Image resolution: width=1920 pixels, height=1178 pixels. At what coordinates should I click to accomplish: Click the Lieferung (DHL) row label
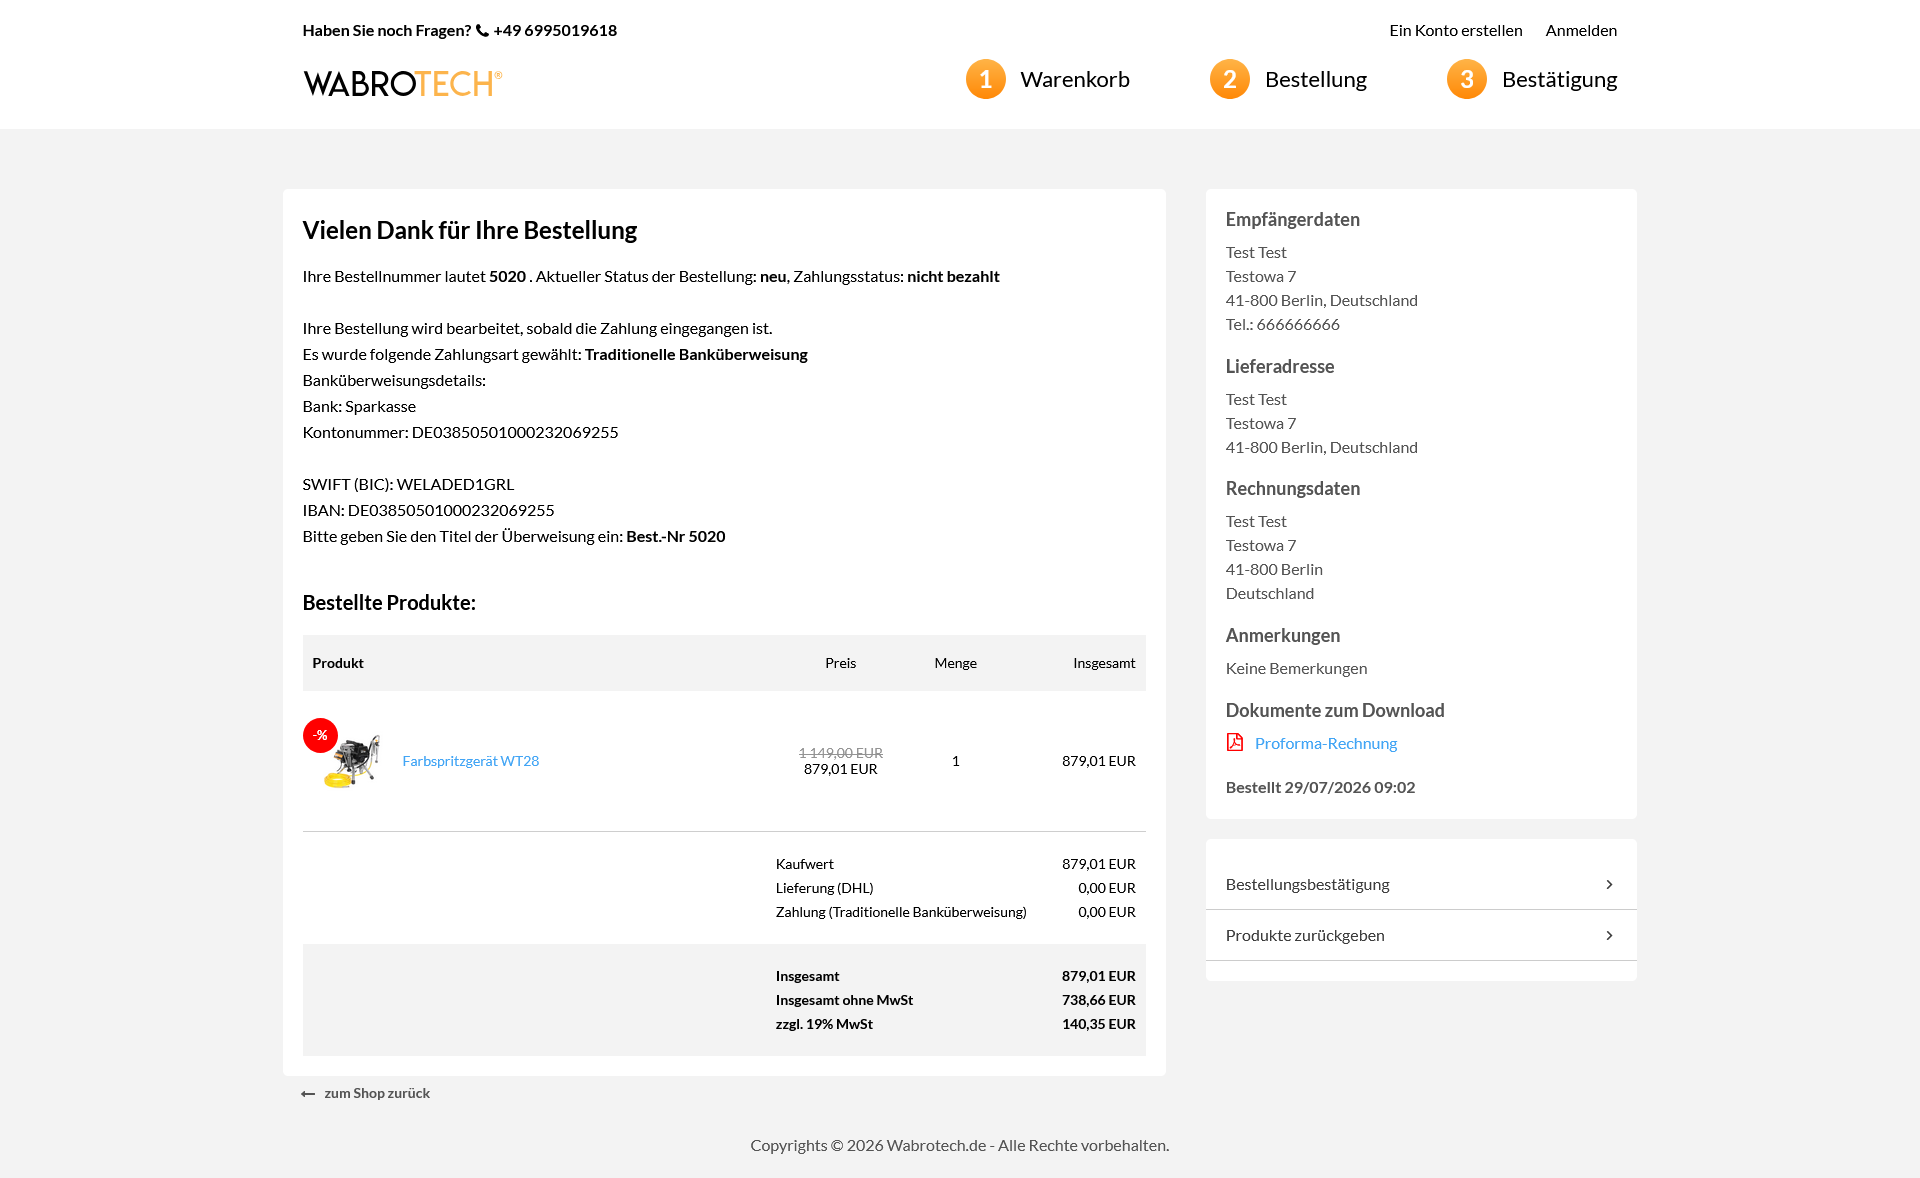click(x=824, y=888)
